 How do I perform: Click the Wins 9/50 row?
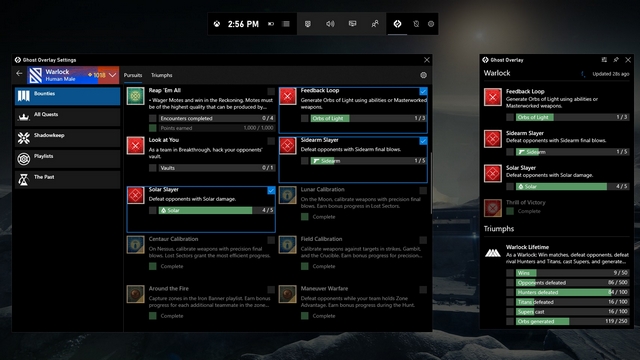click(572, 273)
